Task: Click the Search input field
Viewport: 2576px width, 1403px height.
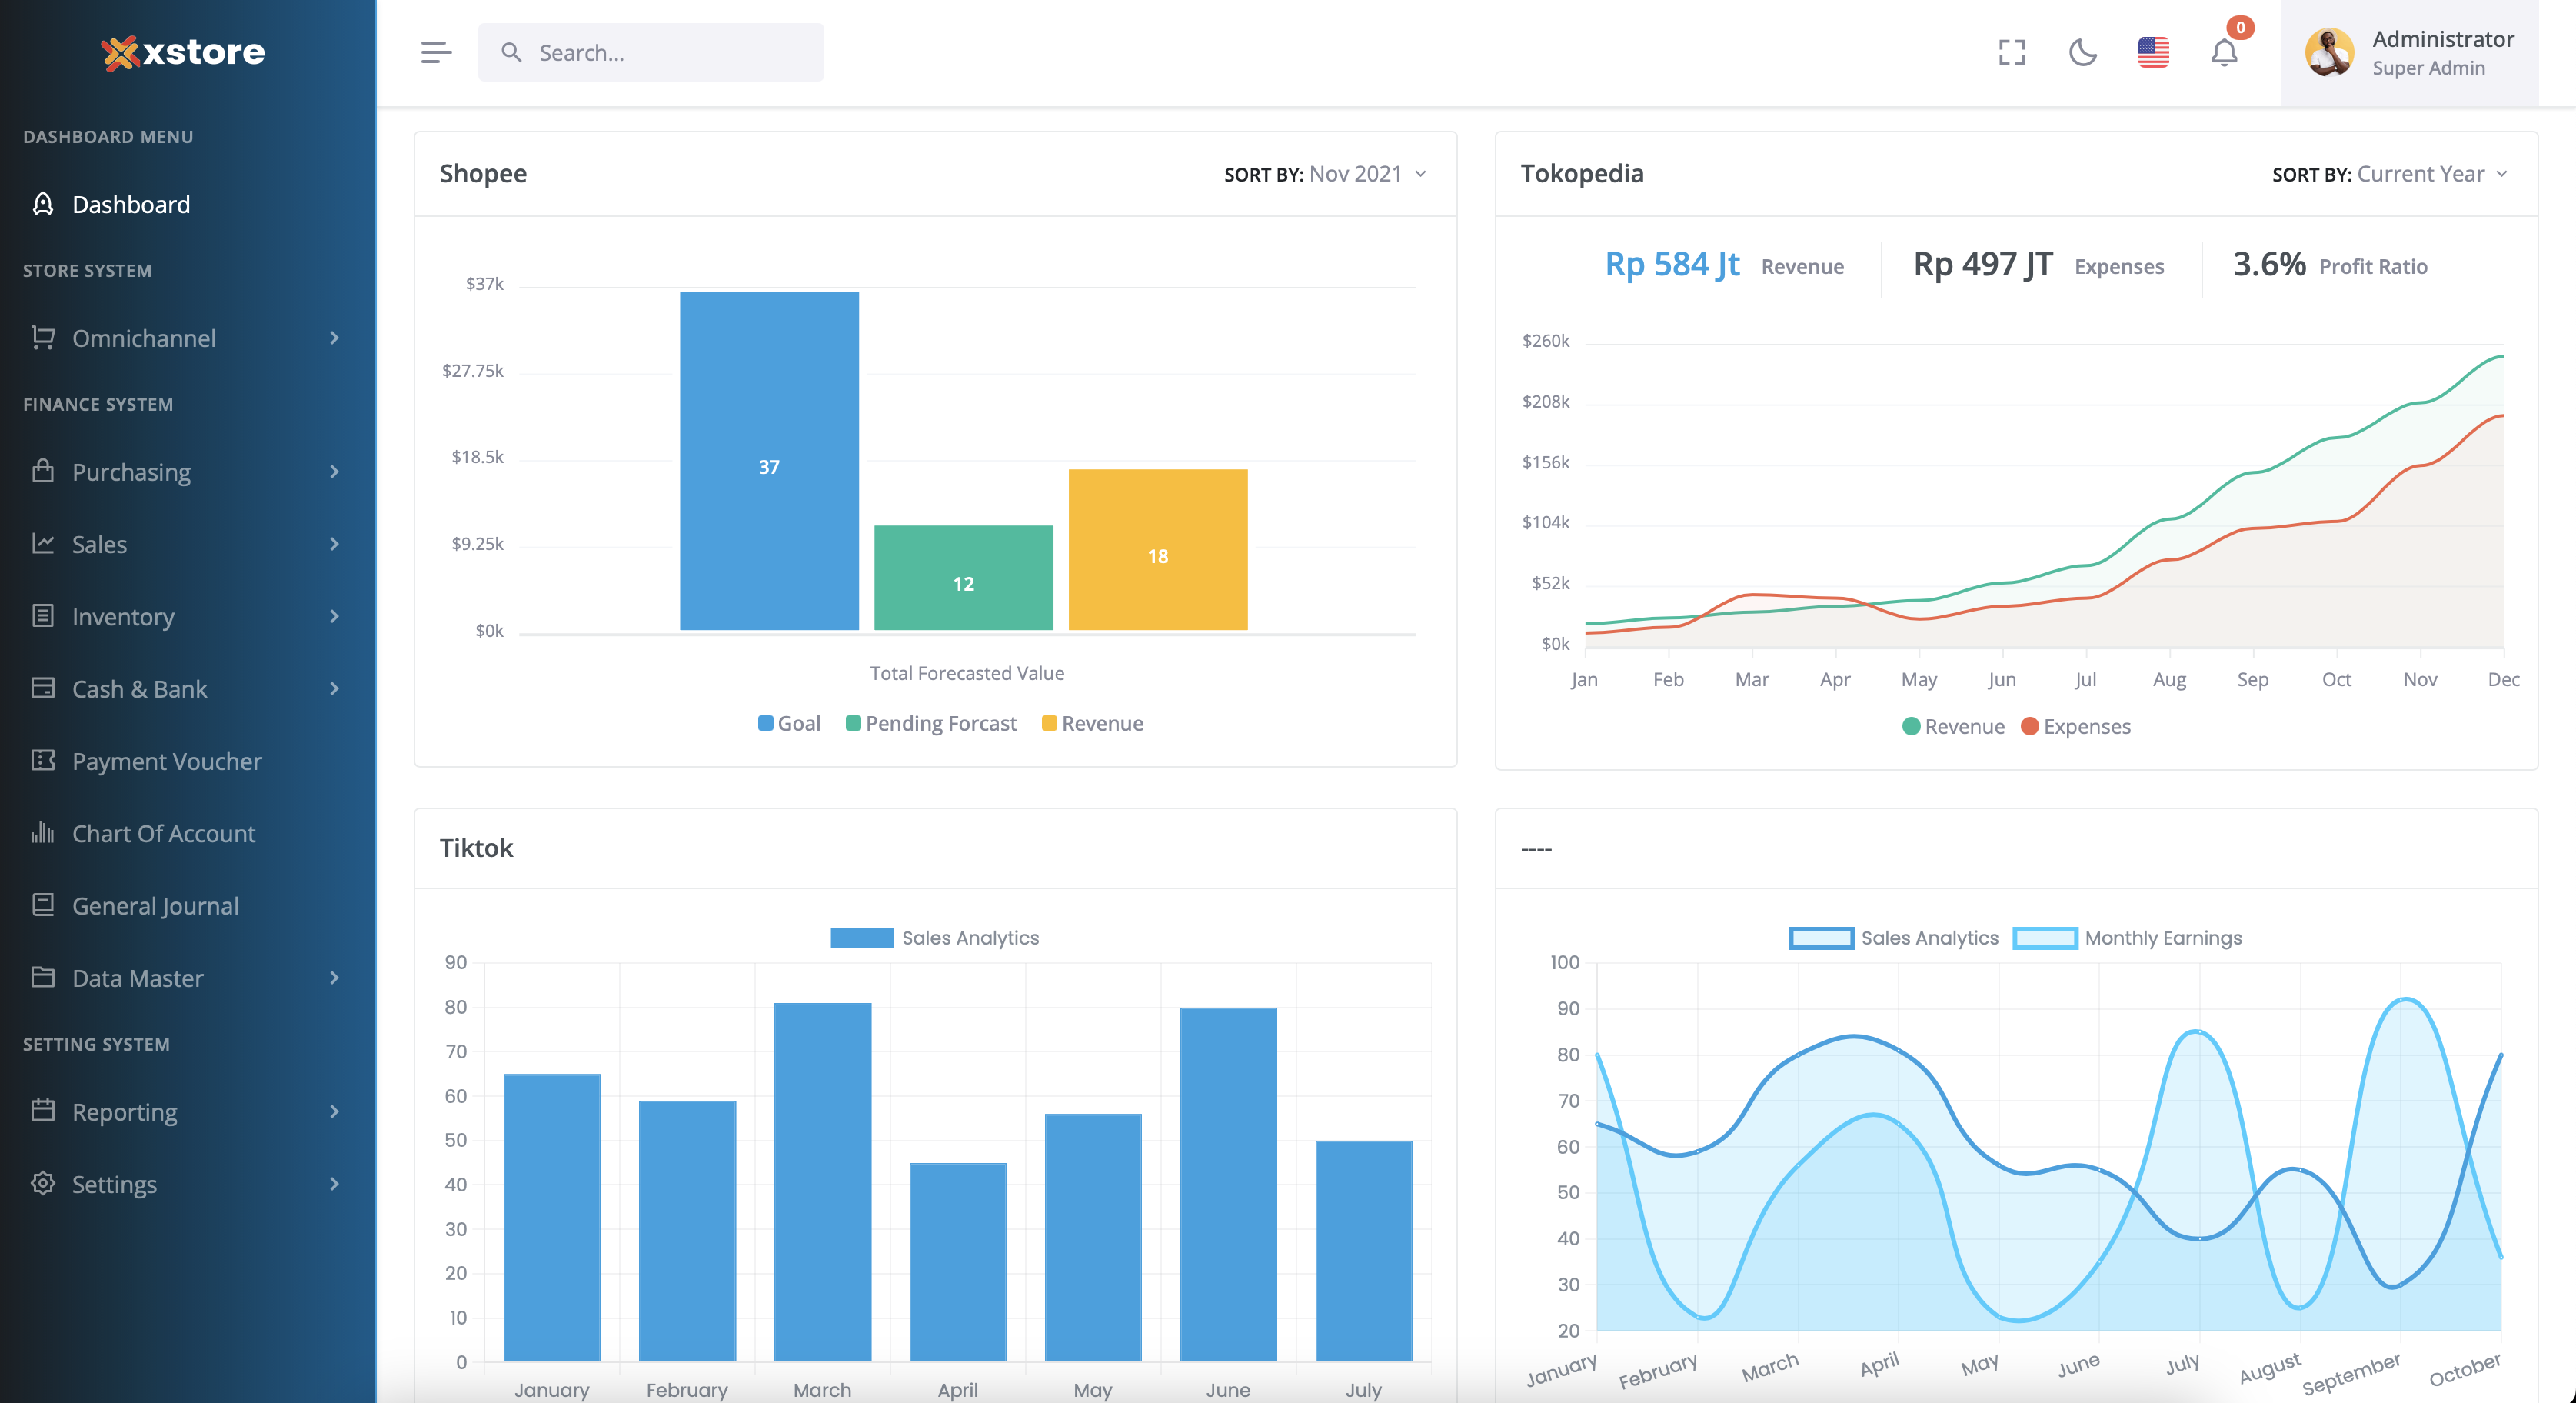Action: click(x=651, y=52)
